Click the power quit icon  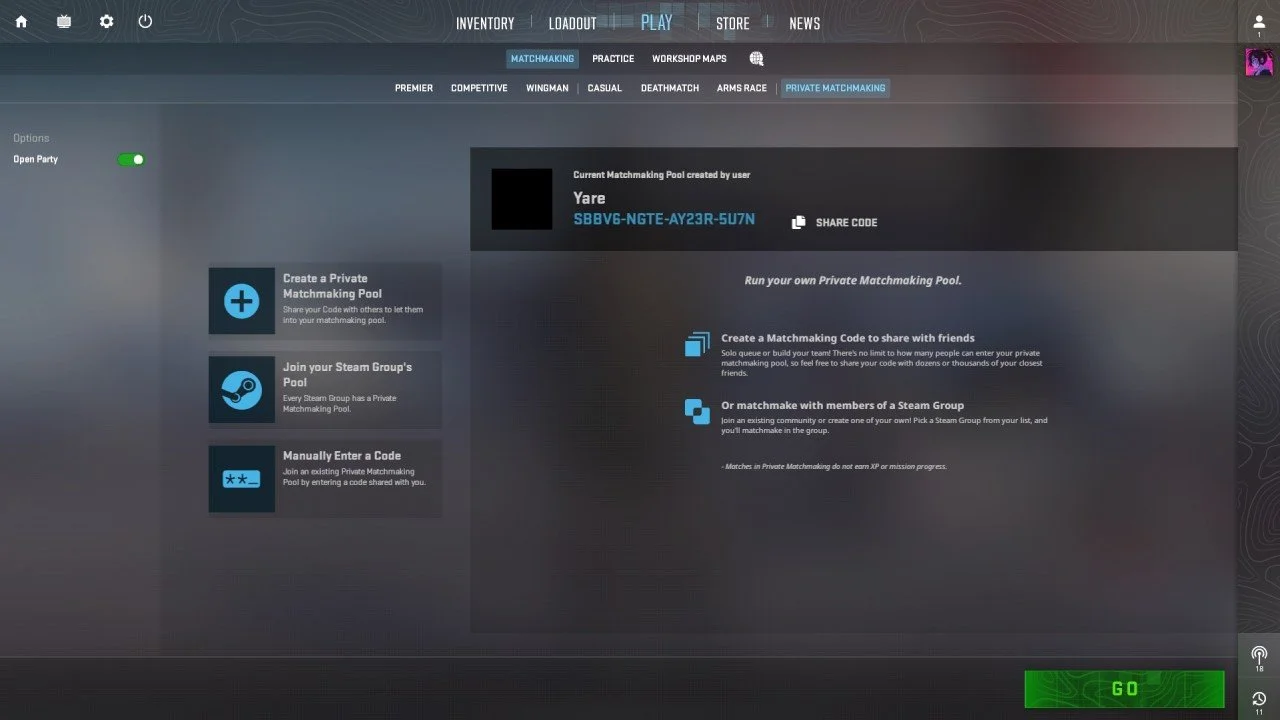point(145,21)
